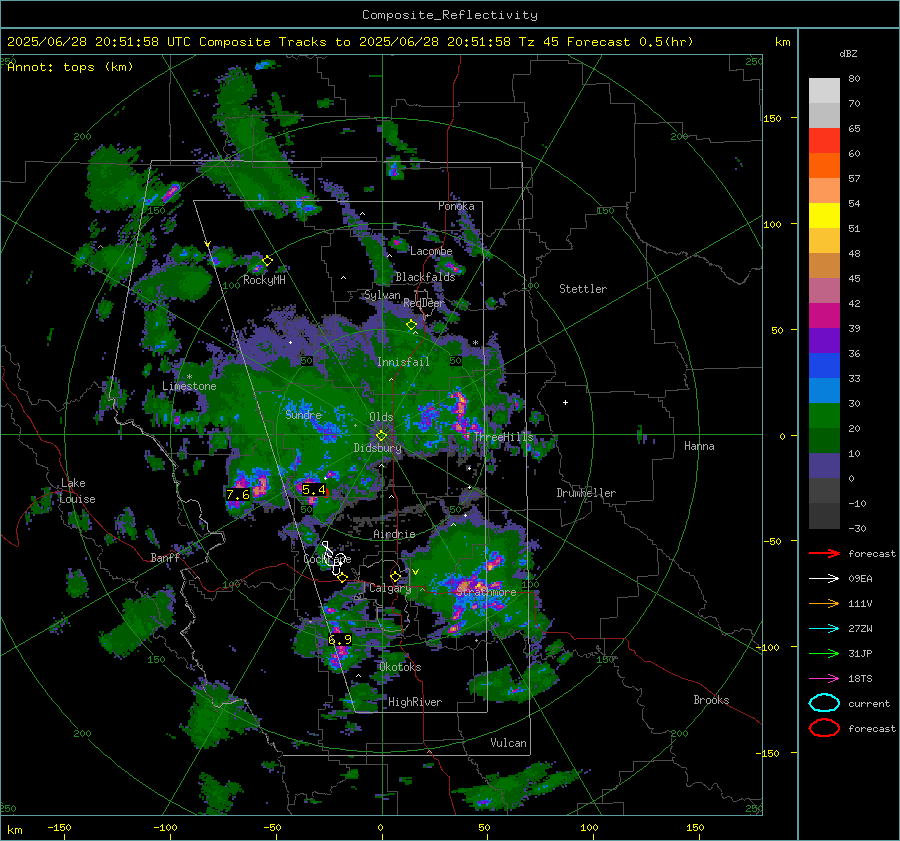Click the Didsbury town label

pyautogui.click(x=378, y=448)
